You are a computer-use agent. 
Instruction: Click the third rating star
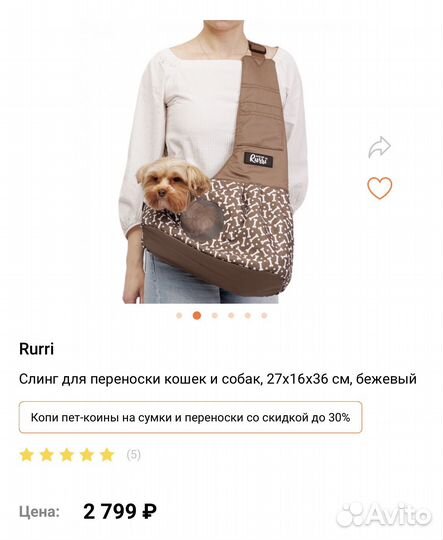point(67,455)
